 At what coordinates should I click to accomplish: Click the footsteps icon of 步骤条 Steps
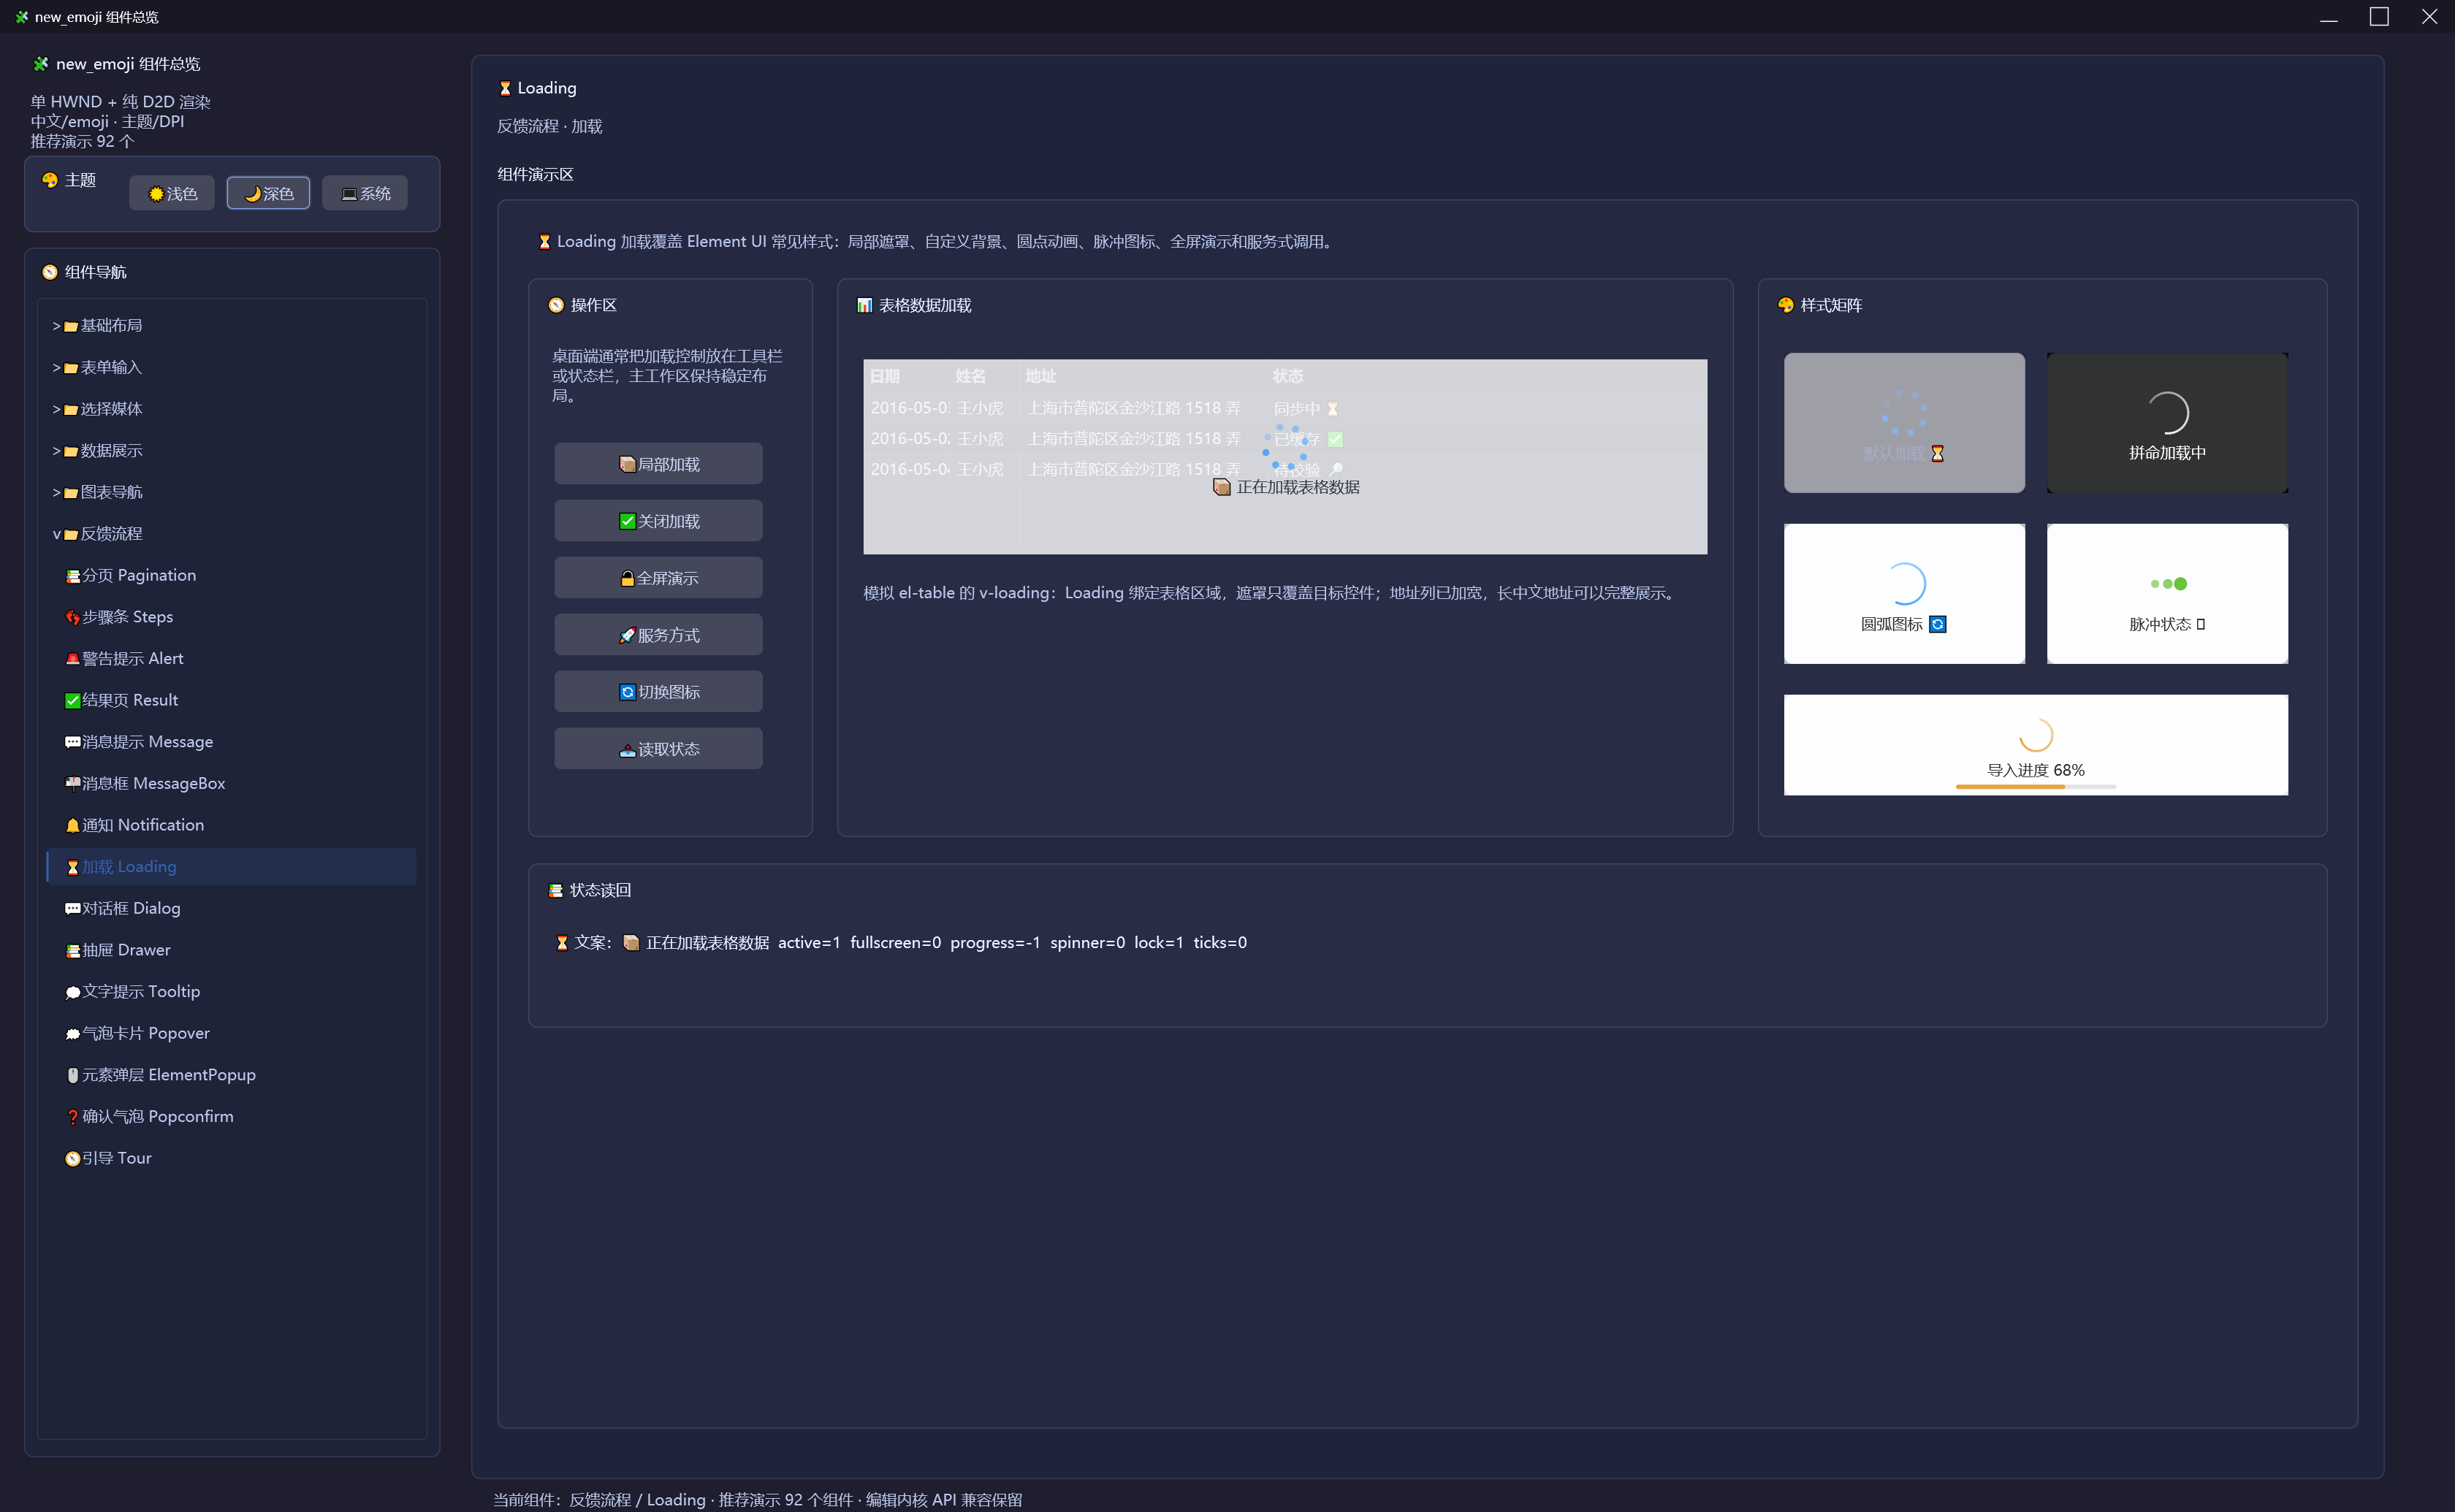pyautogui.click(x=73, y=617)
